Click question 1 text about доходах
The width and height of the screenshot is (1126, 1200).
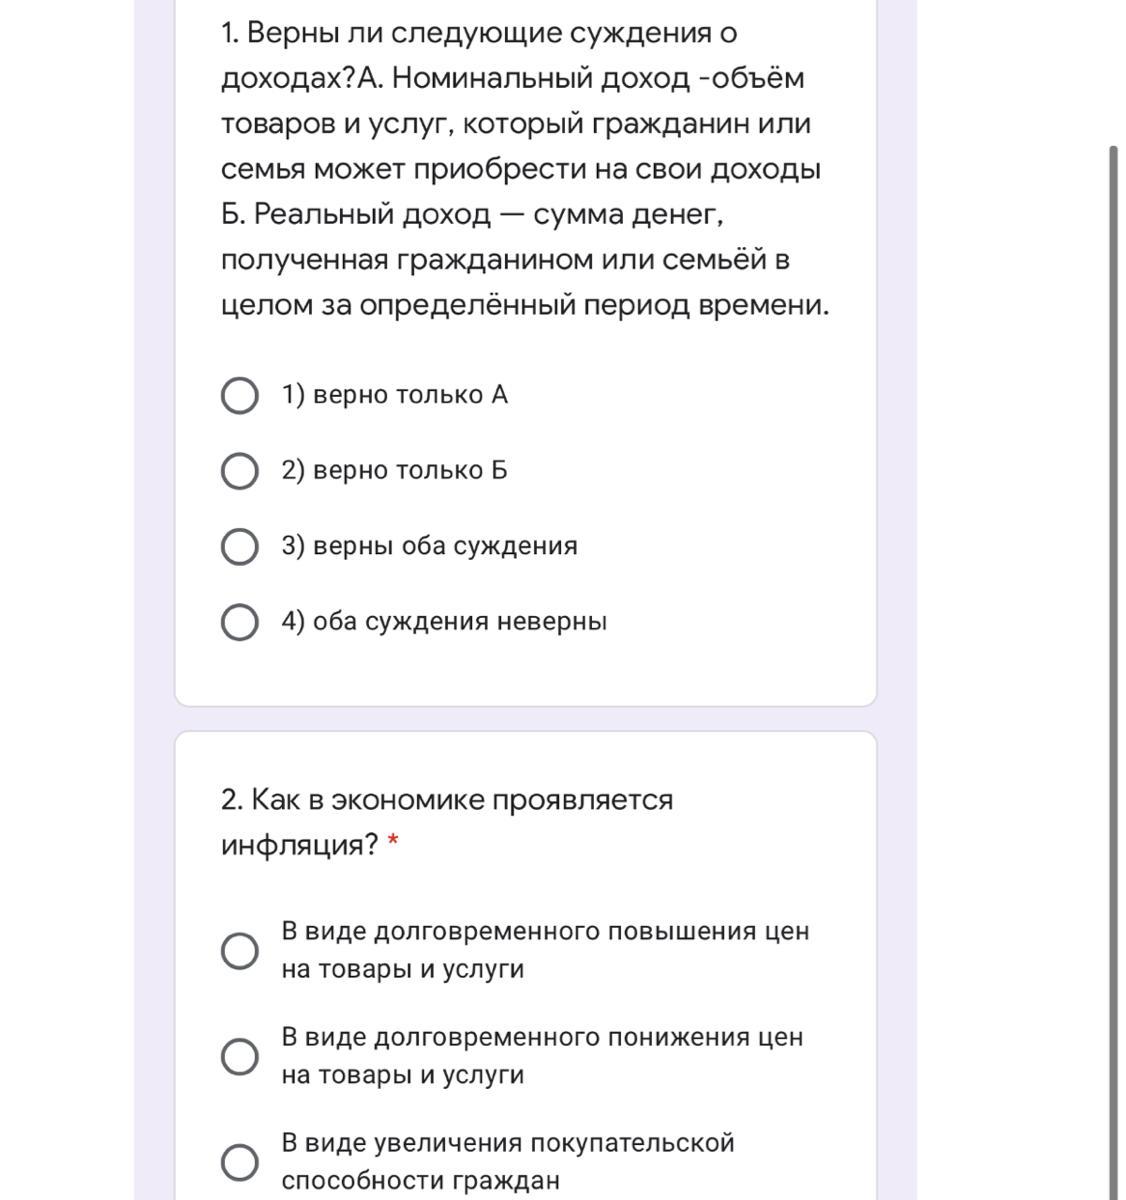click(x=525, y=169)
